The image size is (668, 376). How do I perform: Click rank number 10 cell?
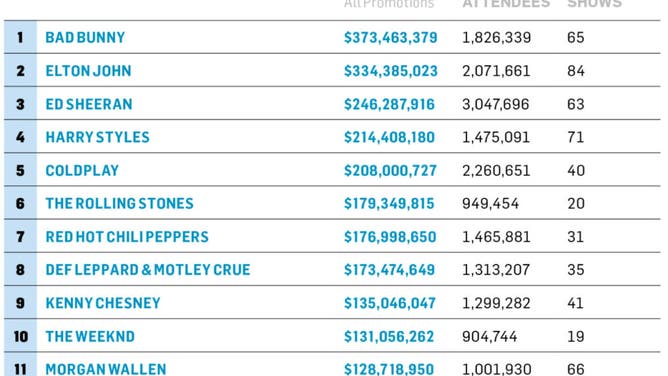20,336
